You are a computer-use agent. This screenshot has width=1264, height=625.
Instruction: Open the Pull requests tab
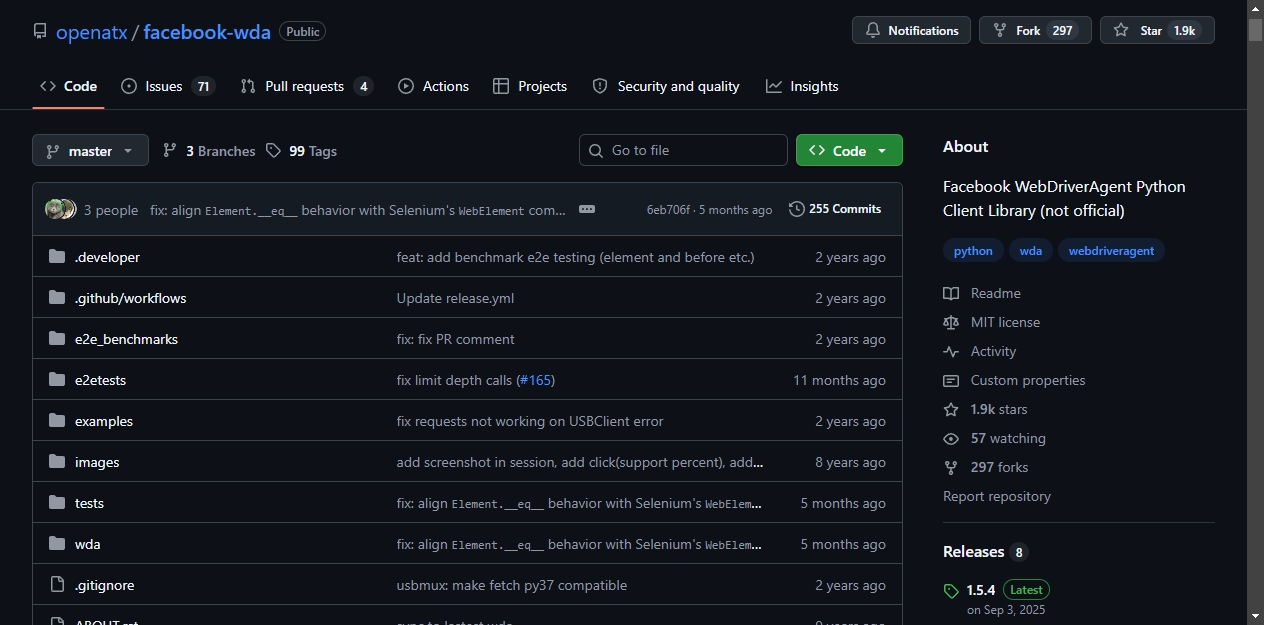[x=306, y=86]
